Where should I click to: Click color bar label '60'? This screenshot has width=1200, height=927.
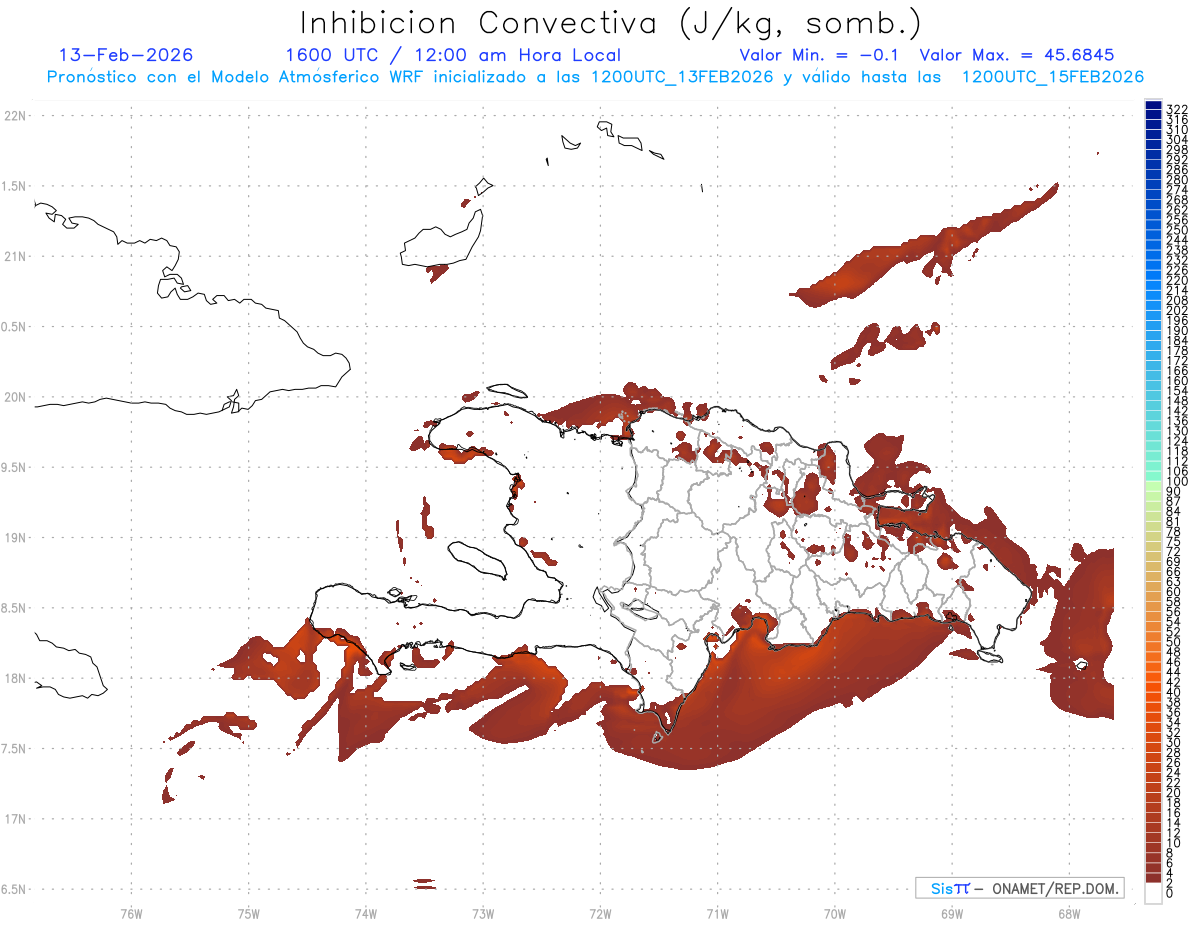click(x=1174, y=592)
